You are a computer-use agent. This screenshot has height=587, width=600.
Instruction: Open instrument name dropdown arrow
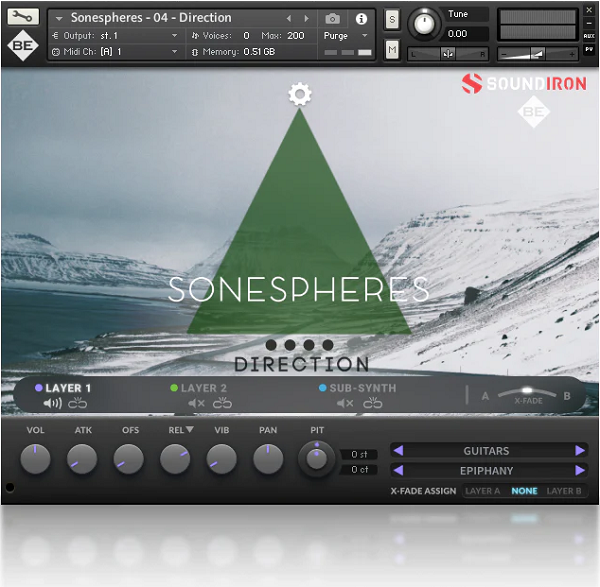tap(59, 18)
